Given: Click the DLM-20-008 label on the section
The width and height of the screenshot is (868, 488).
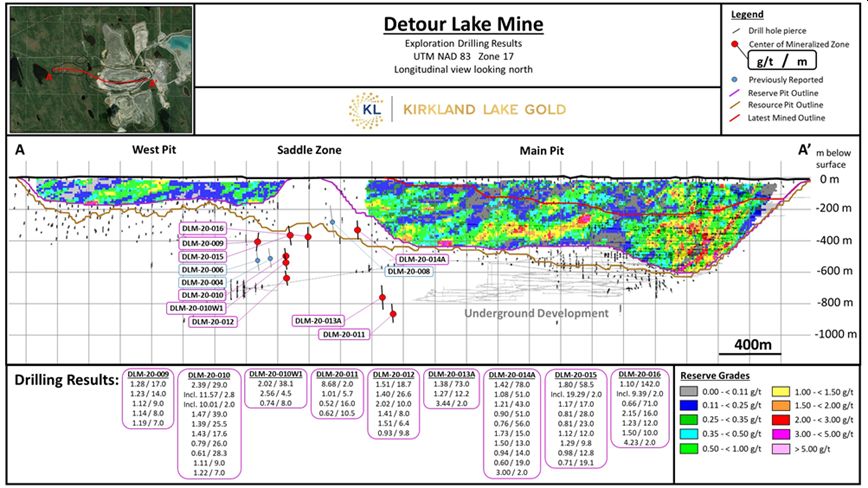Looking at the screenshot, I should [x=409, y=272].
